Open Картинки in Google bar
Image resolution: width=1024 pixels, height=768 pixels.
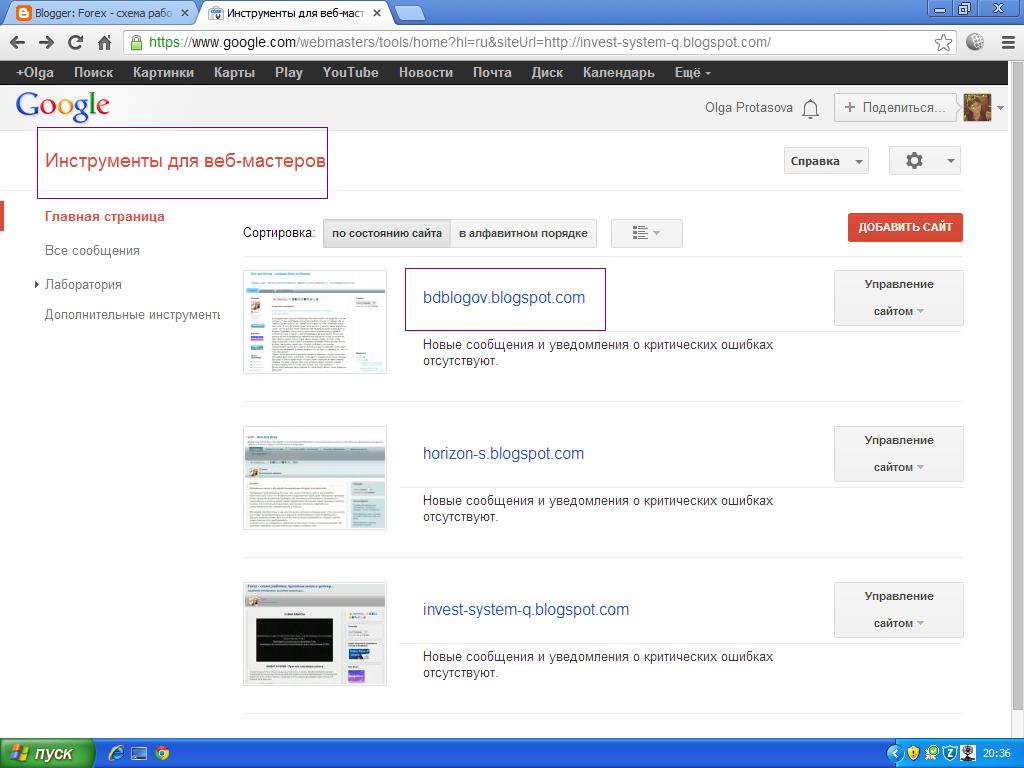tap(163, 72)
